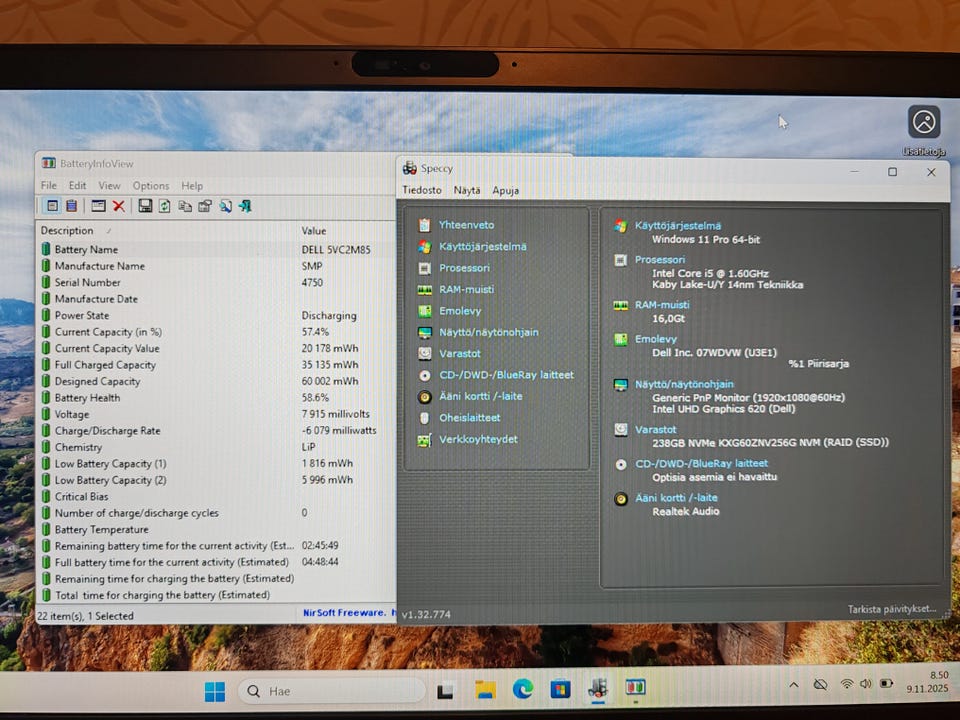The image size is (960, 720).
Task: Click the Varastot heading link in Speccy summary
Action: pos(655,430)
